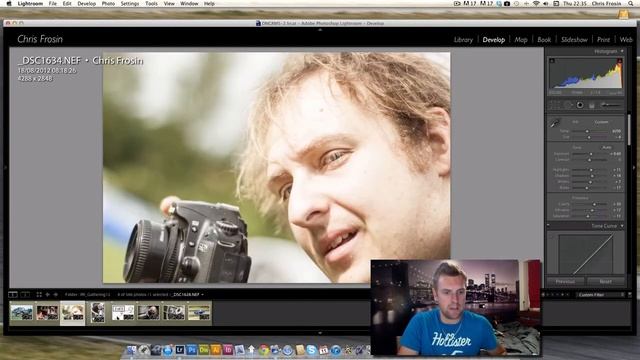Click the Clarity slider handle
Screen dimensions: 640x360
click(x=594, y=204)
